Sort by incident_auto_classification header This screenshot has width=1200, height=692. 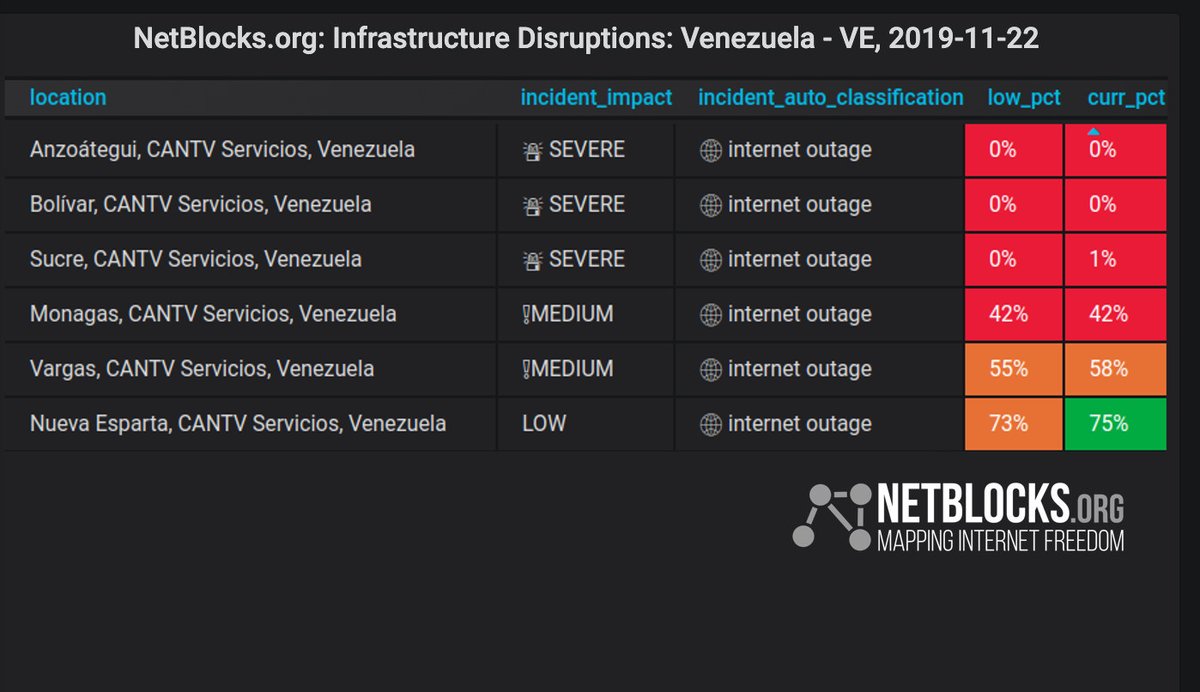831,98
